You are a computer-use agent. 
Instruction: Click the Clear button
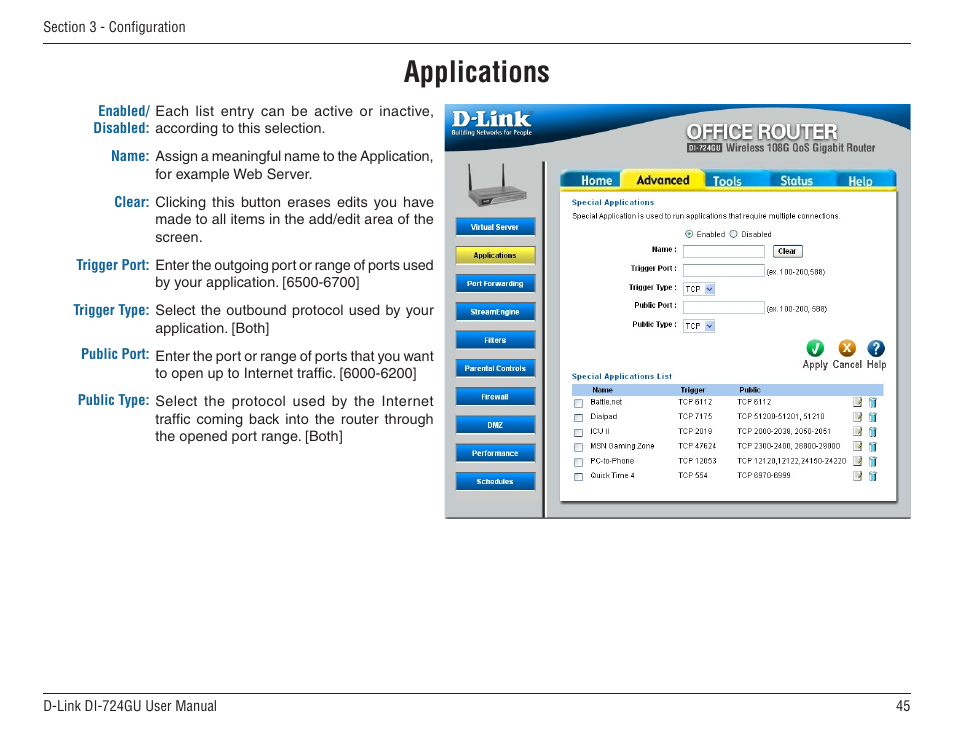tap(787, 251)
